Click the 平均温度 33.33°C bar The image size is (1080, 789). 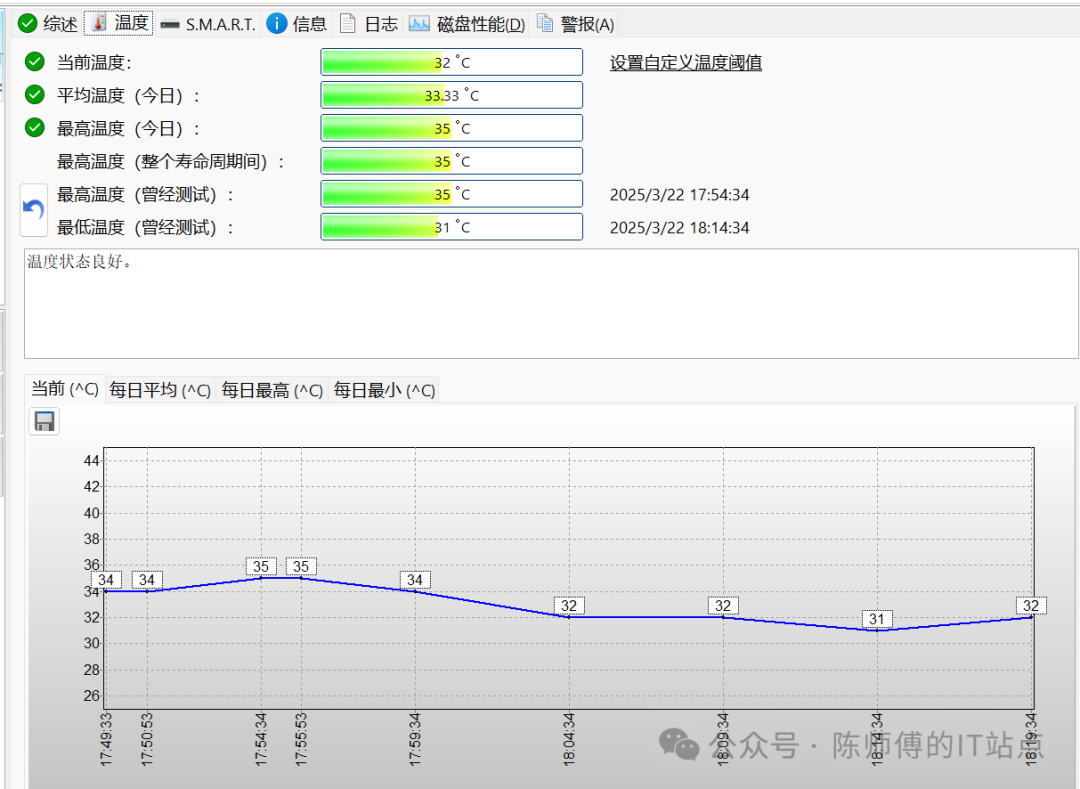(x=451, y=95)
